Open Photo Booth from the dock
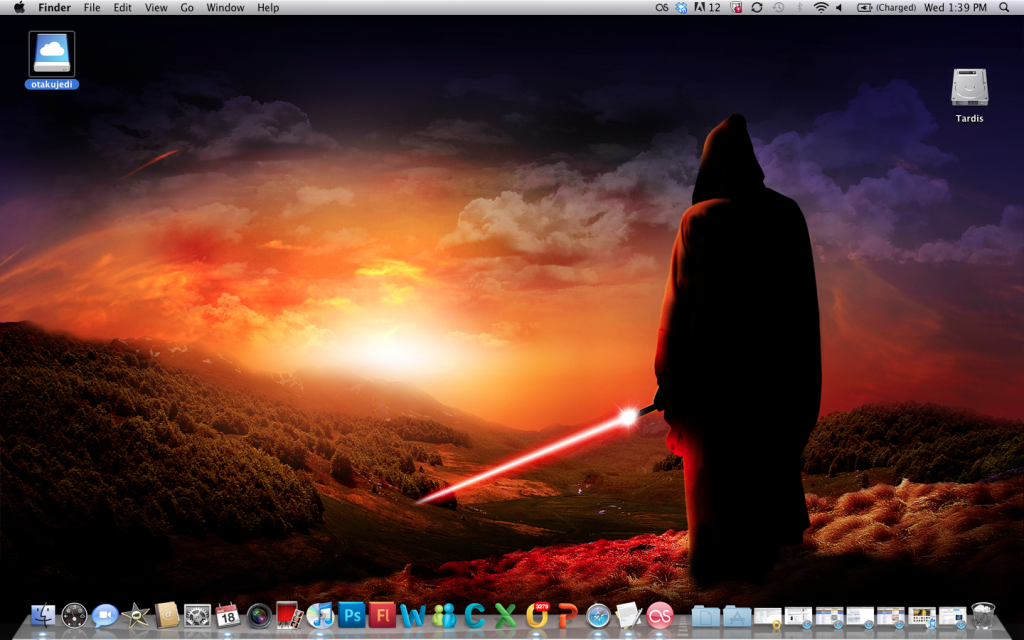 pos(289,615)
